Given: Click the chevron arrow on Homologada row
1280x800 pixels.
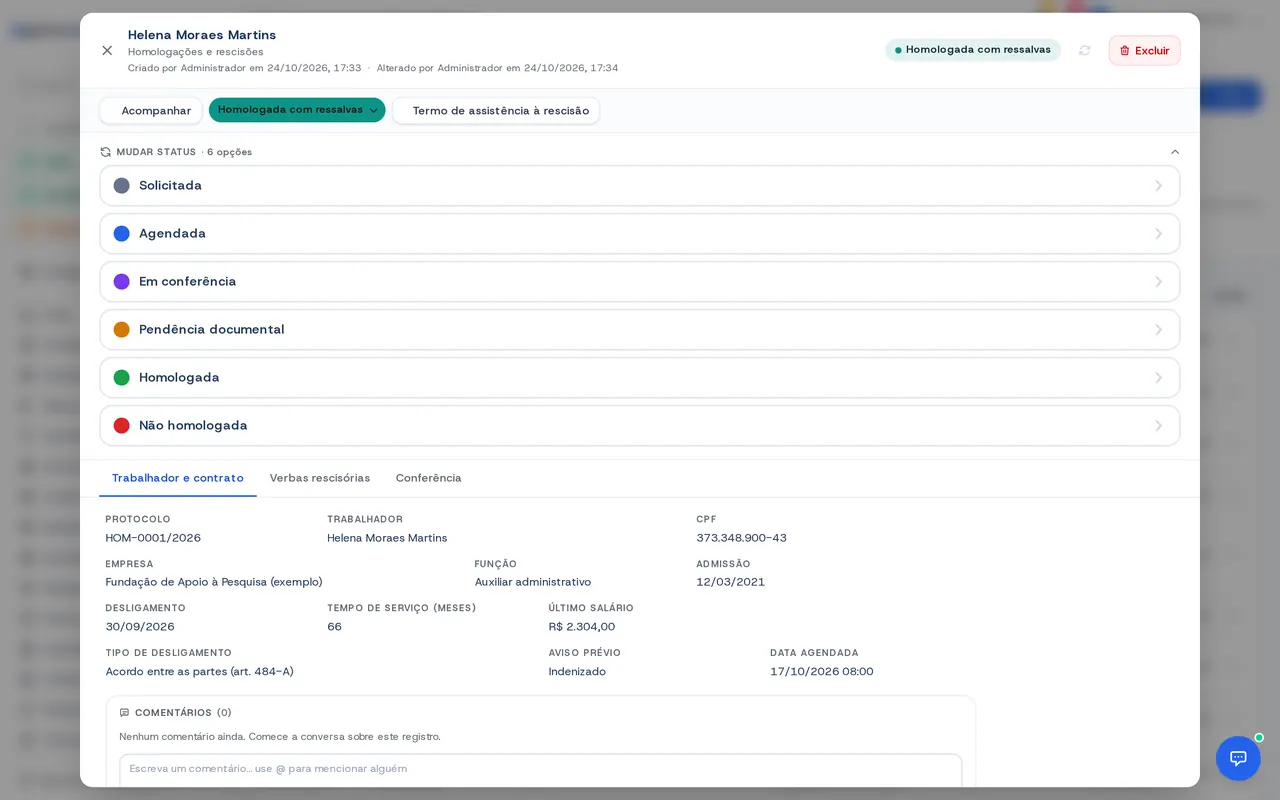Looking at the screenshot, I should (1159, 378).
